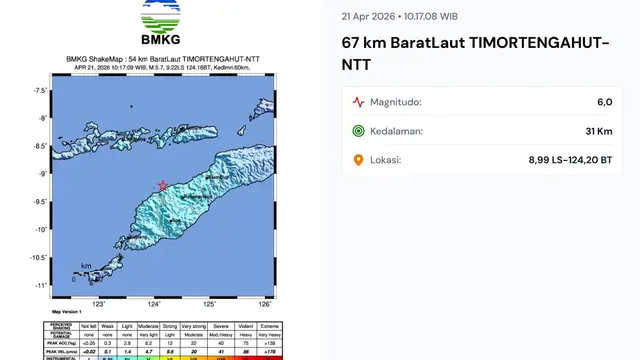Click the Extreme cell in legend
Screen dimensions: 640x360
pos(270,326)
